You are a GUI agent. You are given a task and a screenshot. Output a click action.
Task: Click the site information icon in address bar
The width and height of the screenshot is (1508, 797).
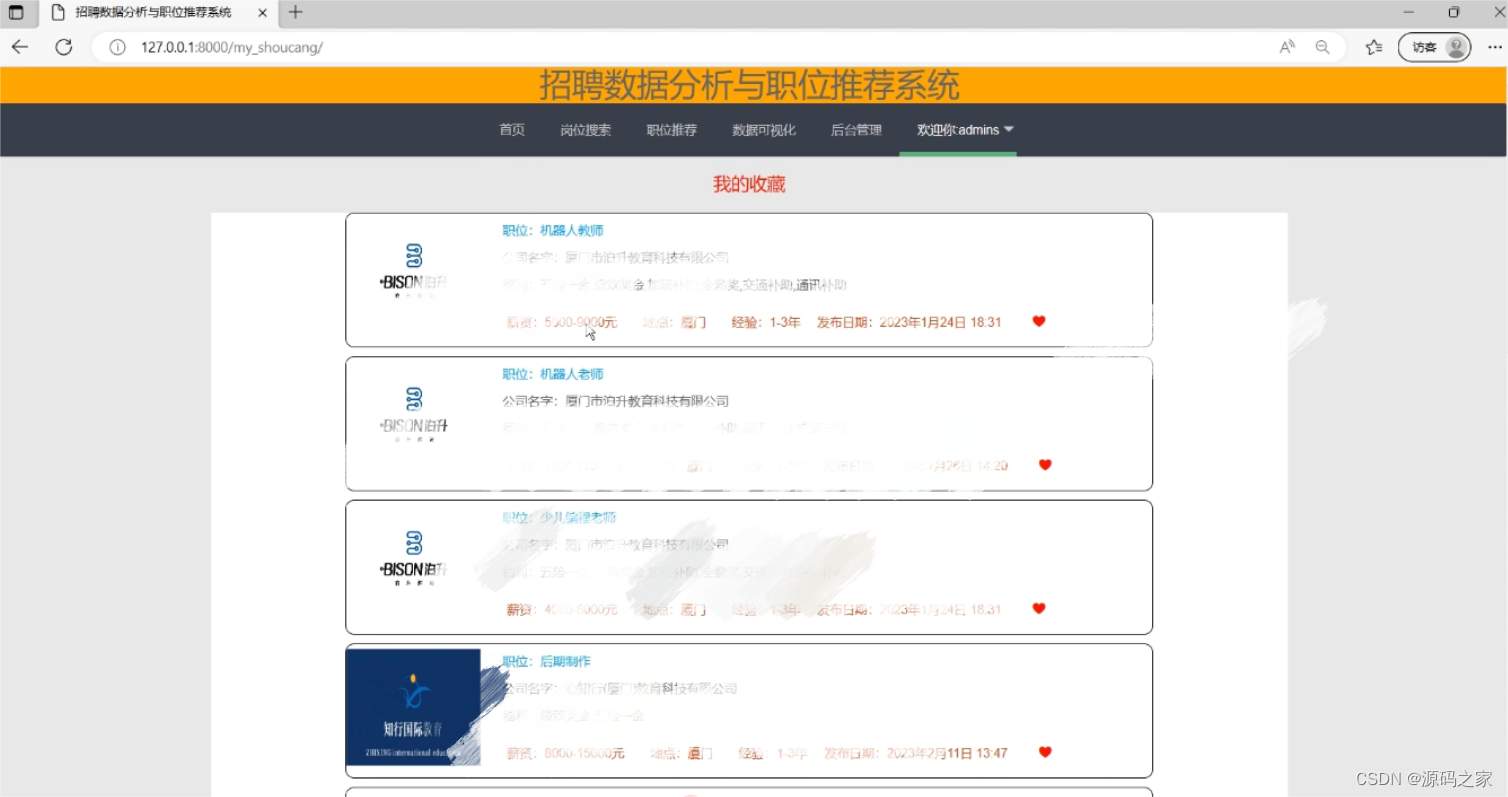(x=117, y=47)
